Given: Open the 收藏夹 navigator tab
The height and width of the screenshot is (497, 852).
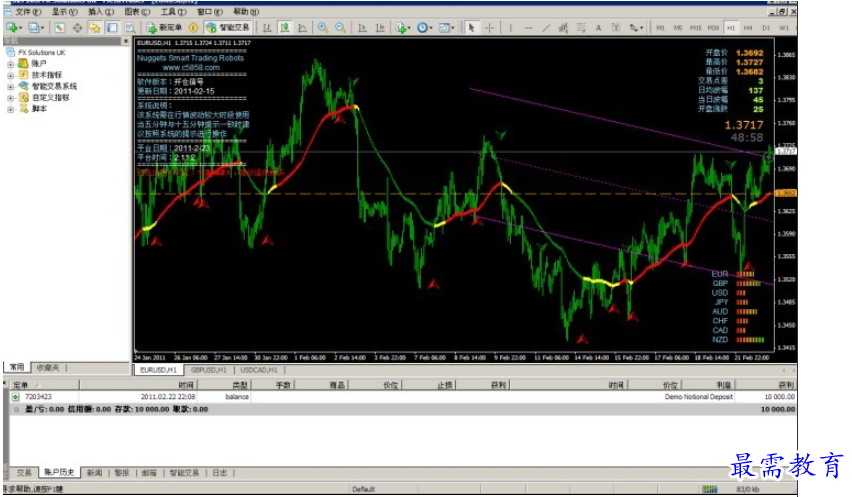Looking at the screenshot, I should (x=48, y=368).
